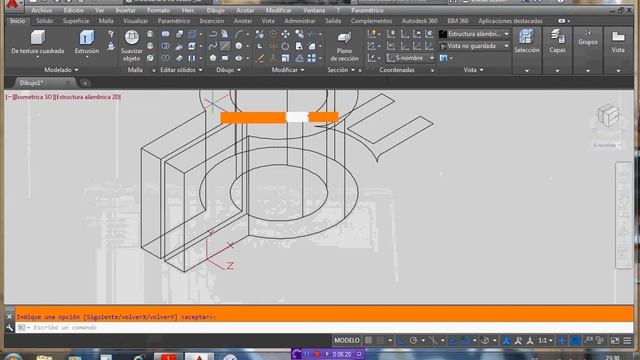Open the 1:1 annotation scale dropdown
Image resolution: width=640 pixels, height=360 pixels.
(545, 340)
